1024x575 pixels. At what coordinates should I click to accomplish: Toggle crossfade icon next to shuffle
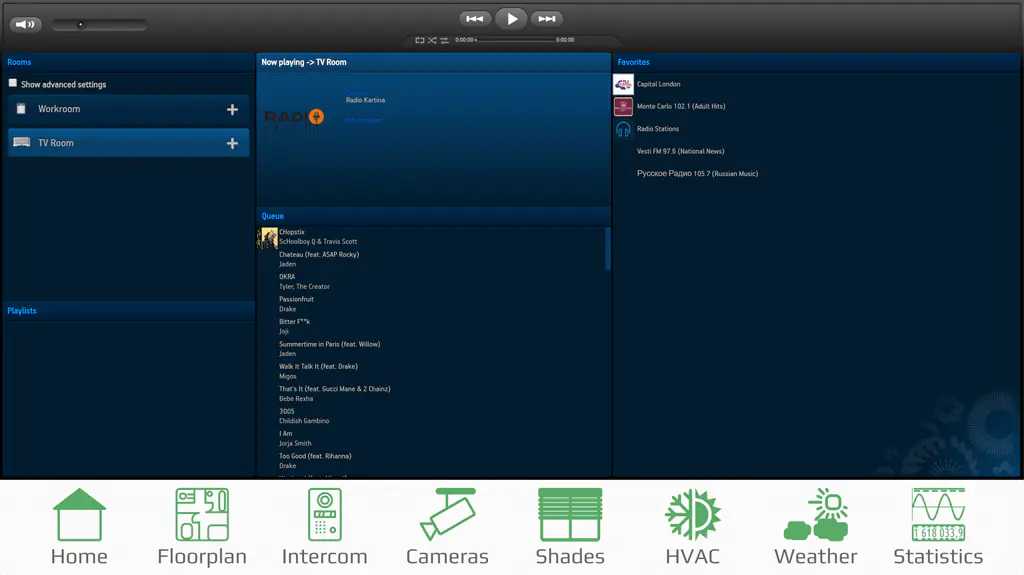tap(444, 41)
